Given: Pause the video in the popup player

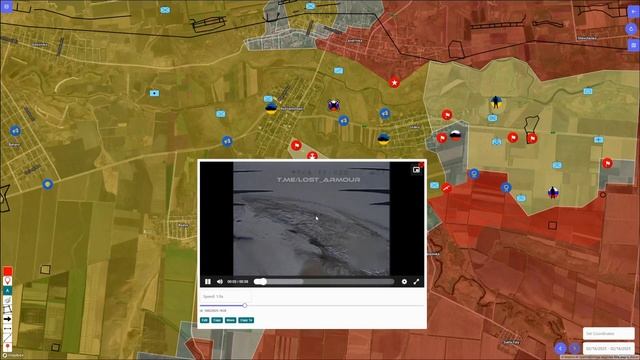Looking at the screenshot, I should [x=208, y=281].
